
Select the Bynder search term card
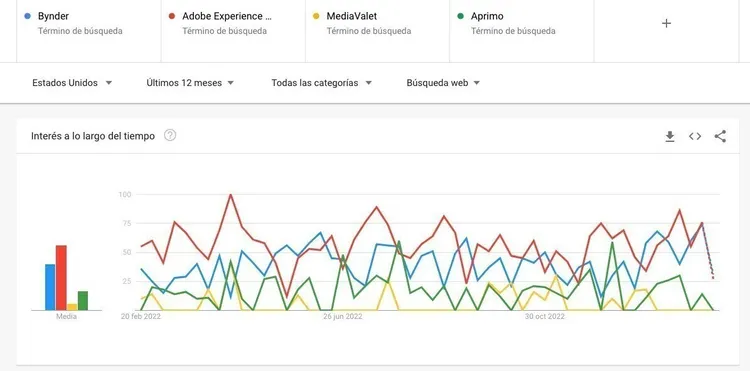pos(88,31)
